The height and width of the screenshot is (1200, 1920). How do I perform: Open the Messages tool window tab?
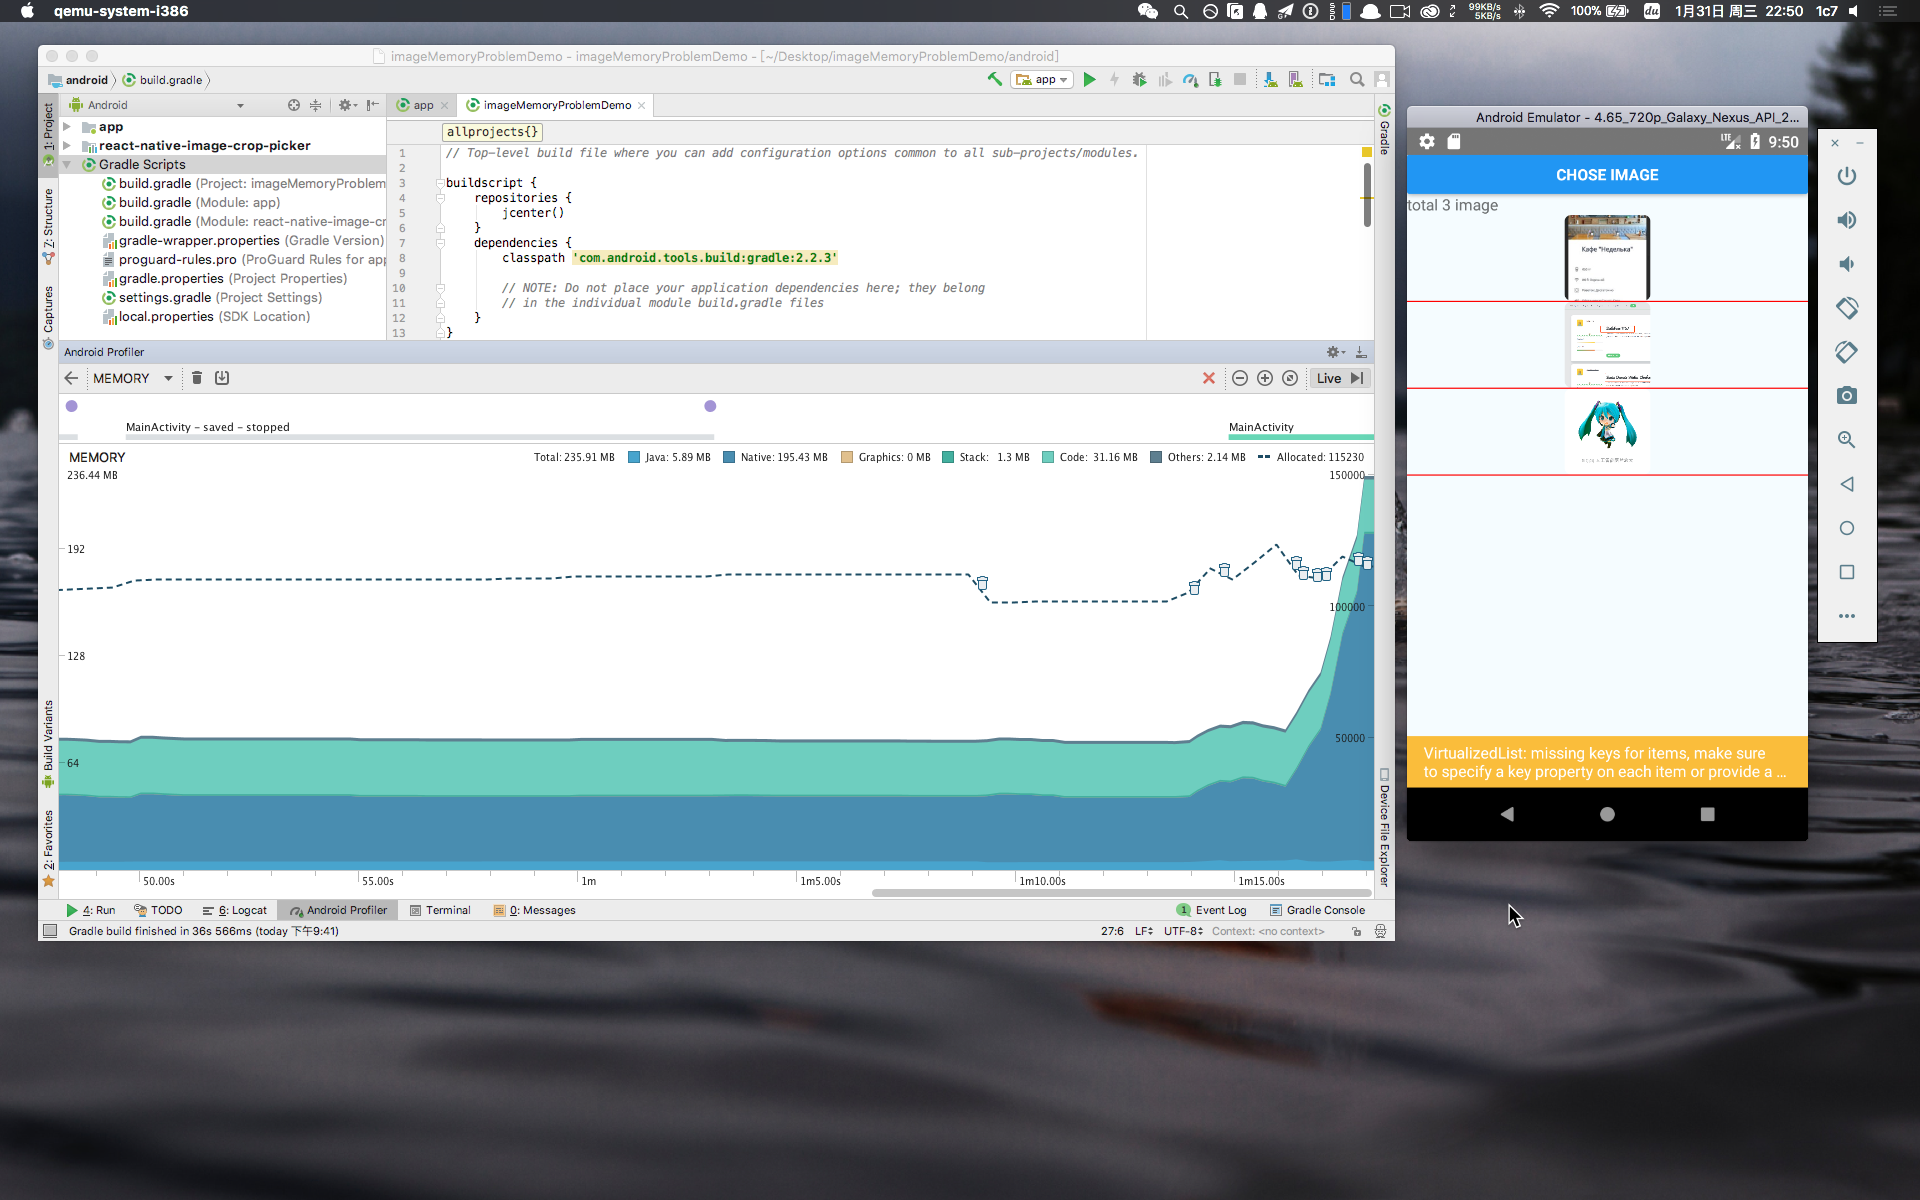tap(535, 910)
